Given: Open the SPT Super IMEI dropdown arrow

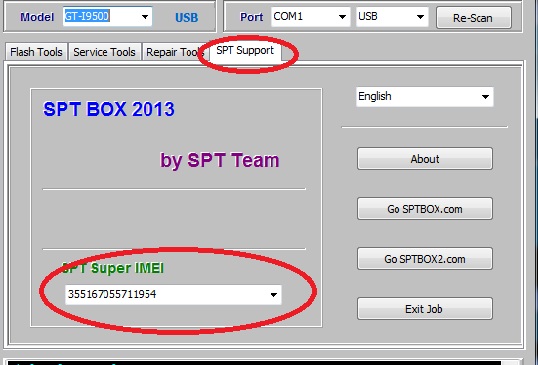Looking at the screenshot, I should coord(273,295).
